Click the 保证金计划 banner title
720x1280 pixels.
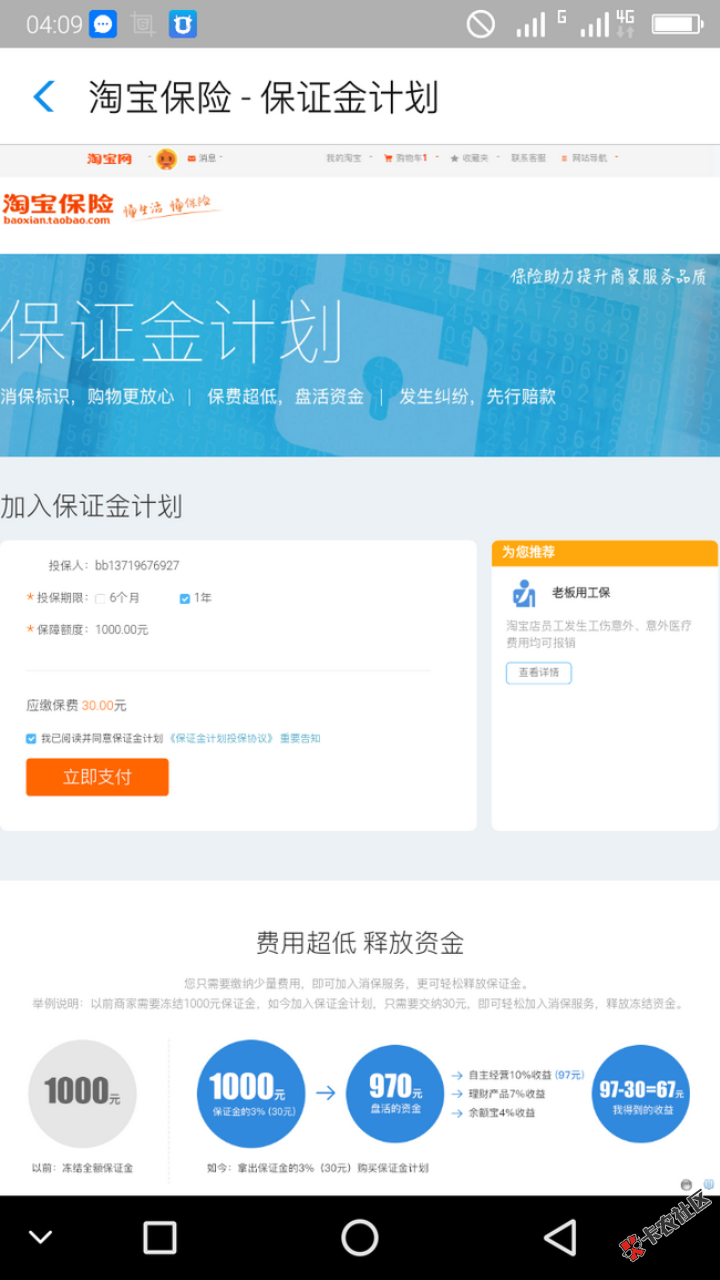(x=172, y=332)
